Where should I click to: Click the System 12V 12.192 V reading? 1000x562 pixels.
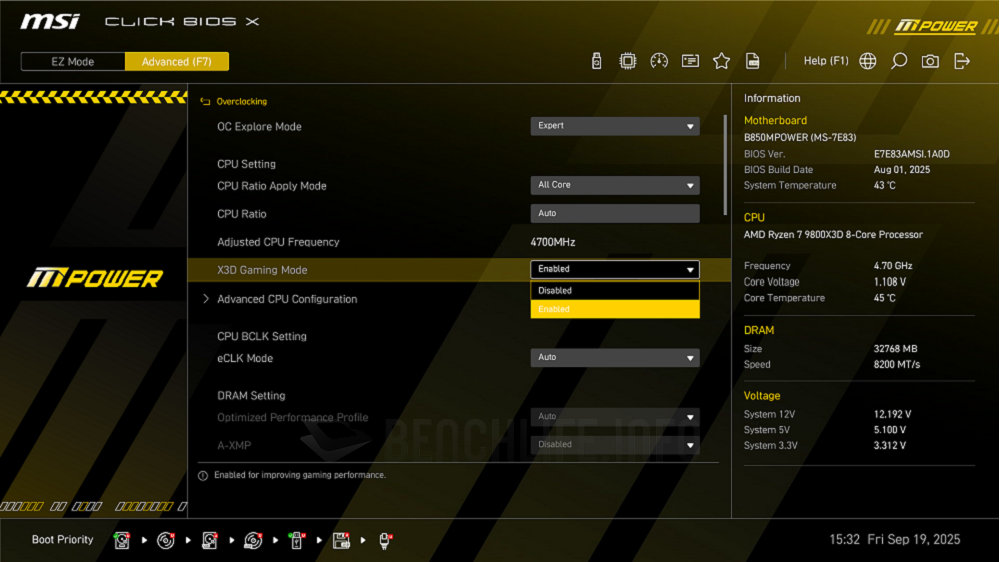pyautogui.click(x=892, y=415)
